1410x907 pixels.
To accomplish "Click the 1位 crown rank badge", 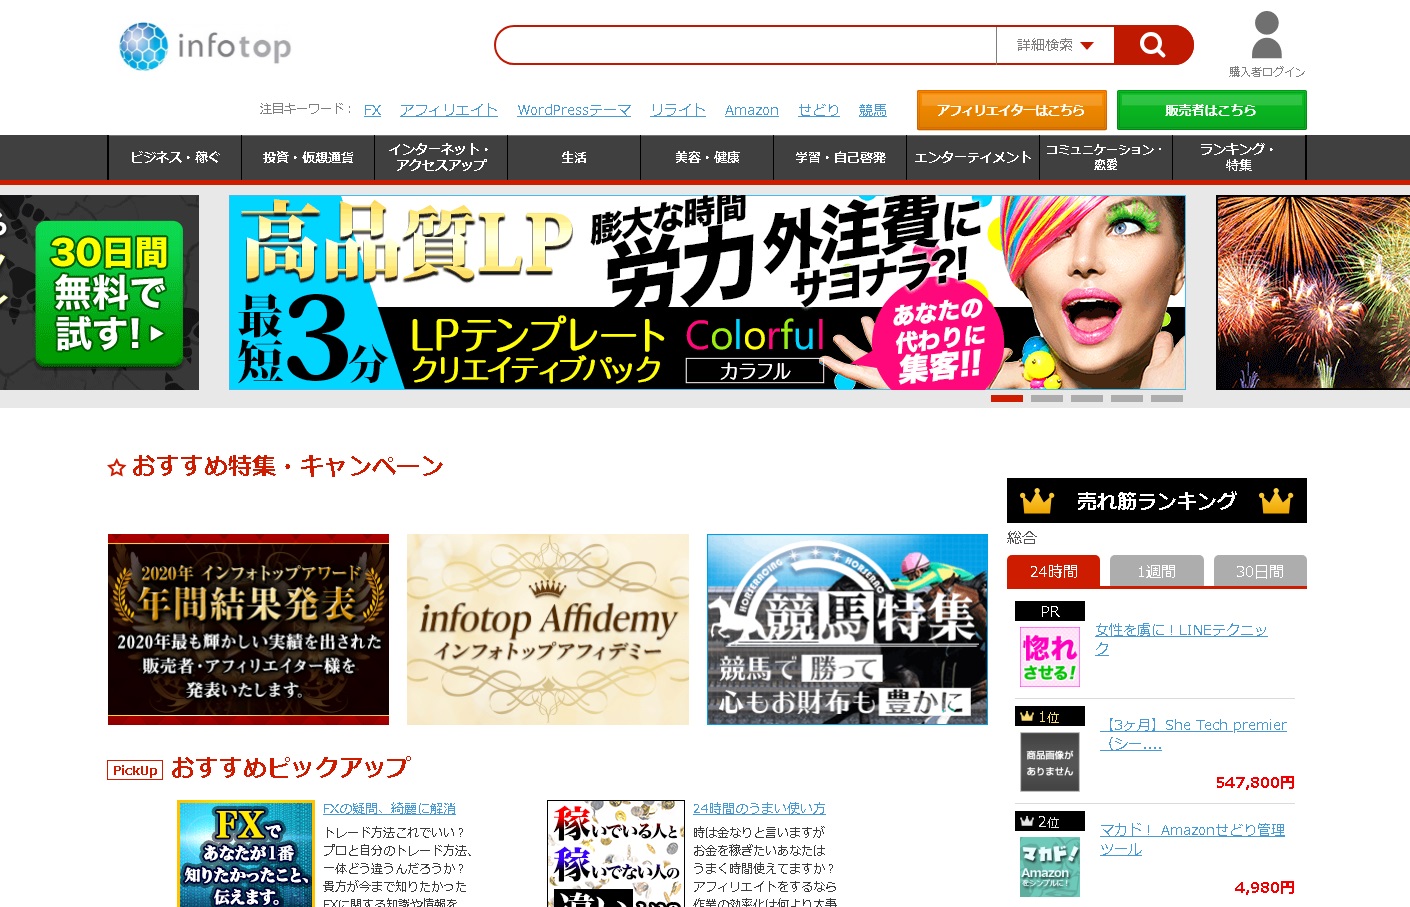I will [1049, 716].
